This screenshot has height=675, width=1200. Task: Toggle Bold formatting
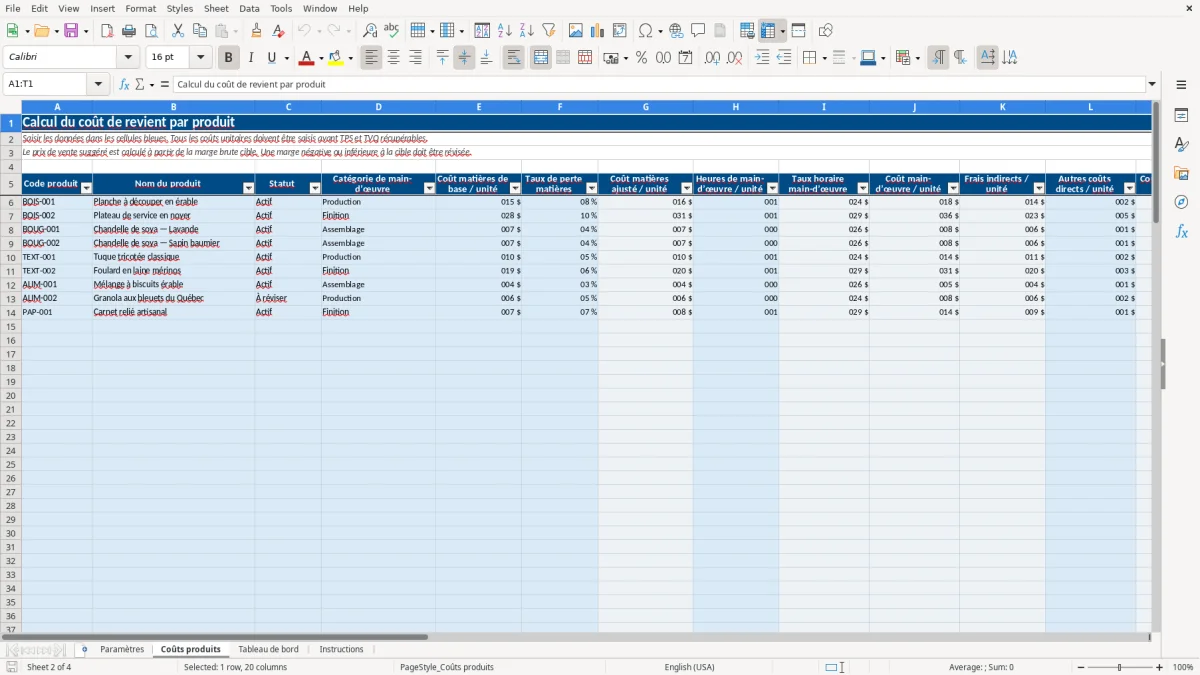[229, 58]
